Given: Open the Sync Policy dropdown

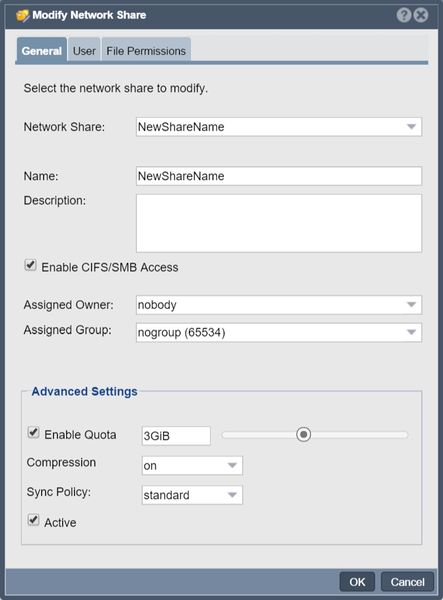Looking at the screenshot, I should click(x=192, y=495).
